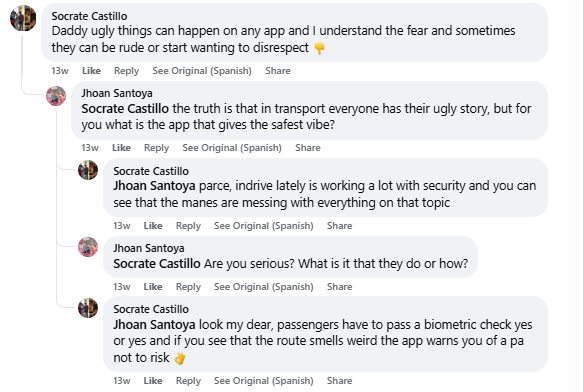This screenshot has height=392, width=584.
Task: Reply to the 'Daddy ugly things' comment
Action: pyautogui.click(x=126, y=71)
